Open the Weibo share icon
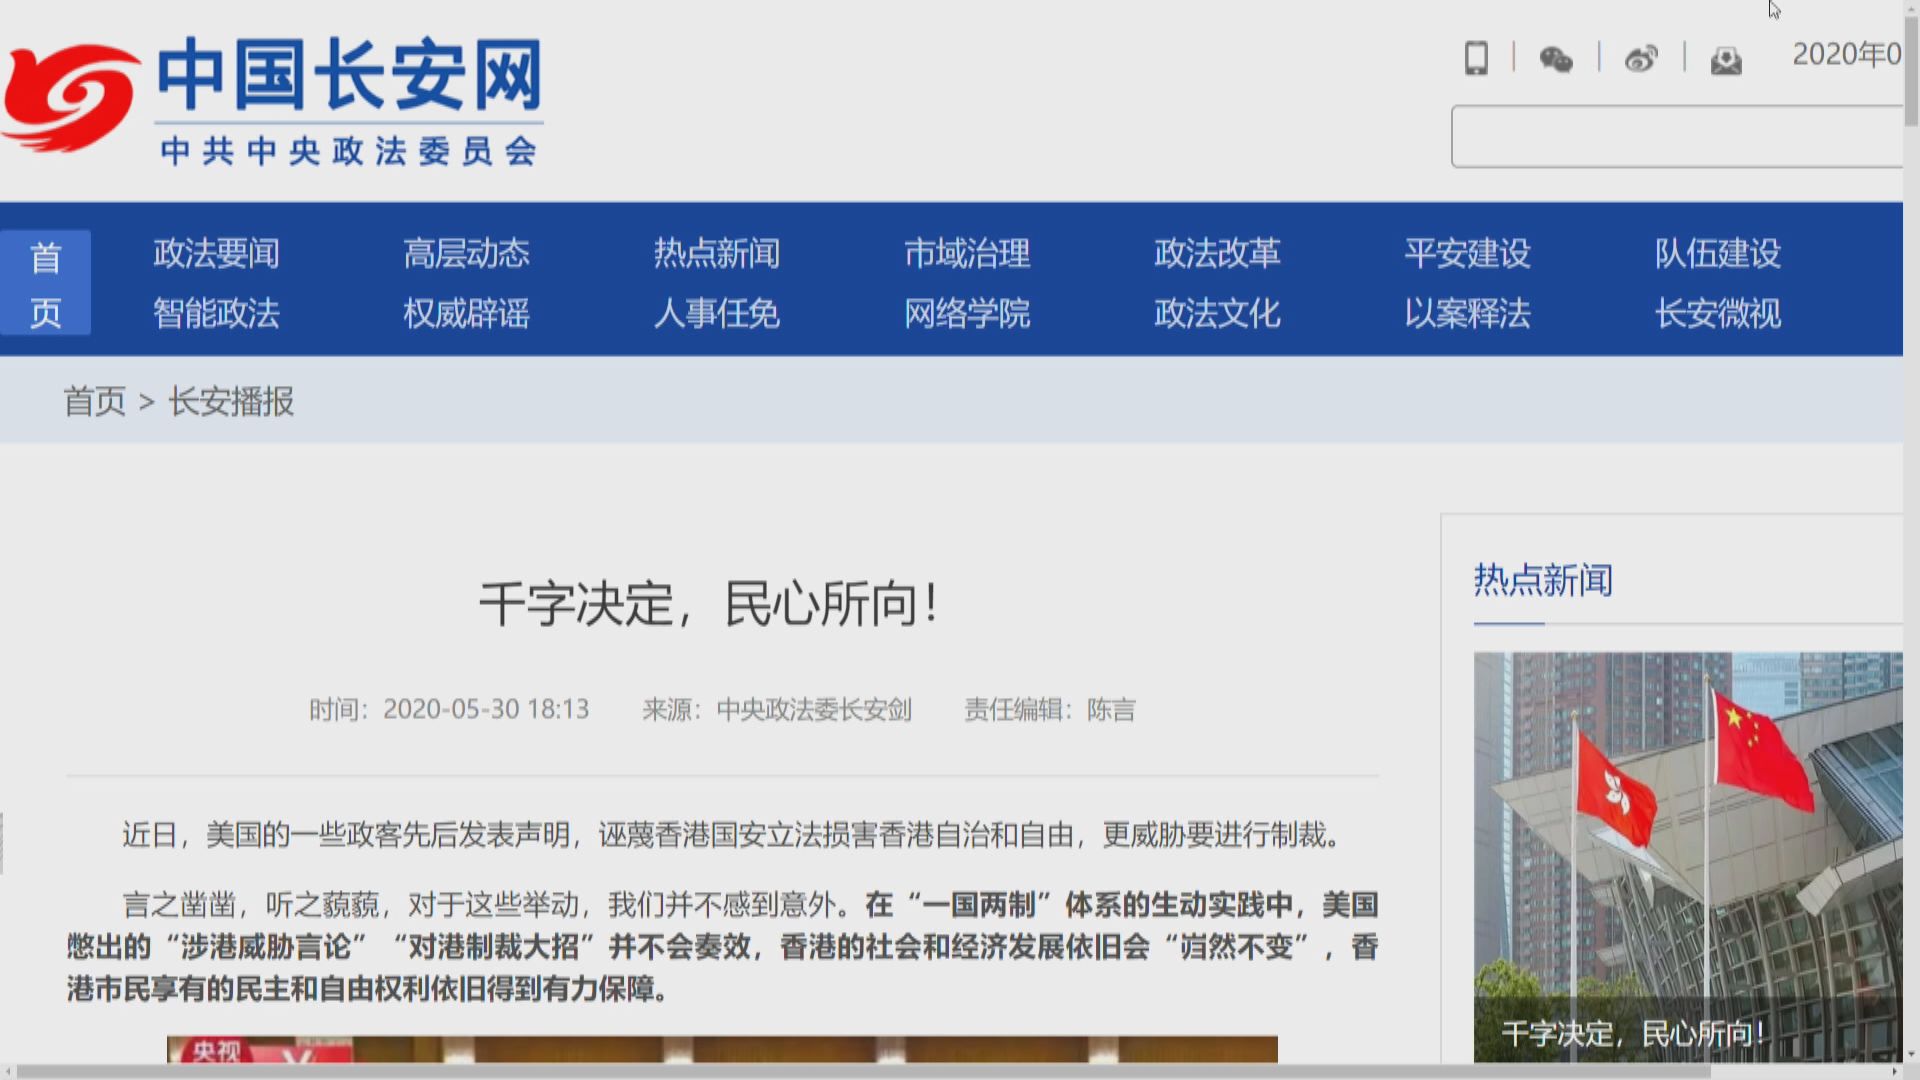 pos(1641,58)
